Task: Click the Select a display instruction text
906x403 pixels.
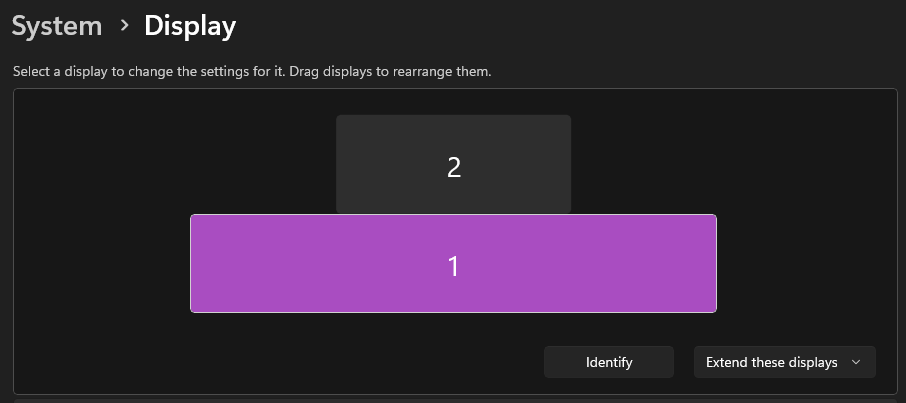Action: (251, 72)
